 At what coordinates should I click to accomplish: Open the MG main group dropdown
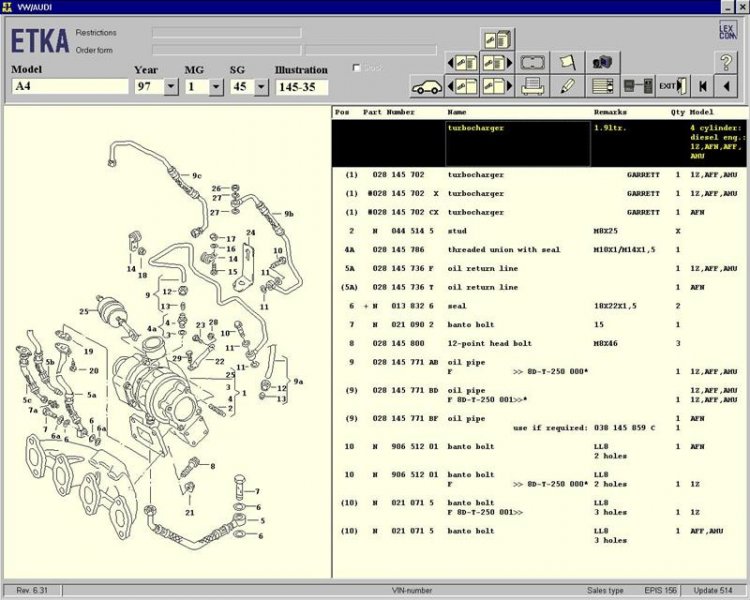216,87
